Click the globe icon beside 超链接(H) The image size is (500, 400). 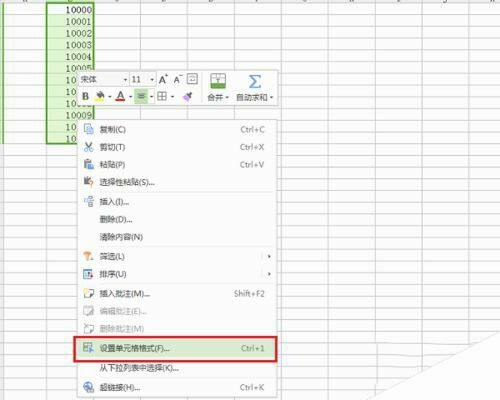click(89, 387)
